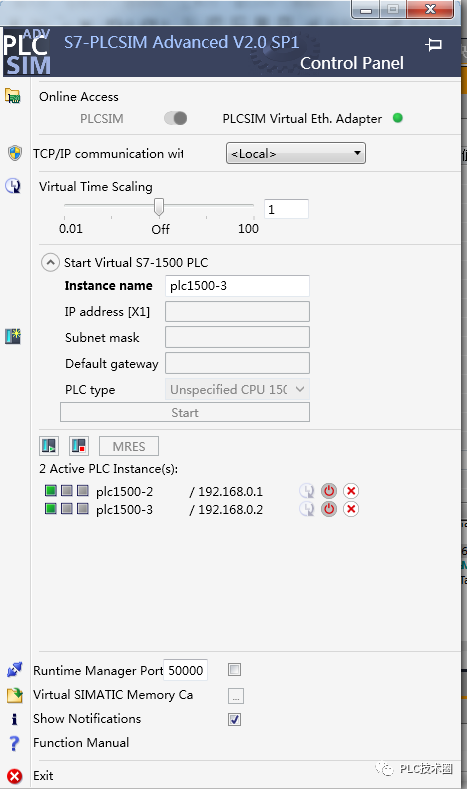This screenshot has width=467, height=789.
Task: Click the Runtime Manager Port arrows icon
Action: coord(15,670)
